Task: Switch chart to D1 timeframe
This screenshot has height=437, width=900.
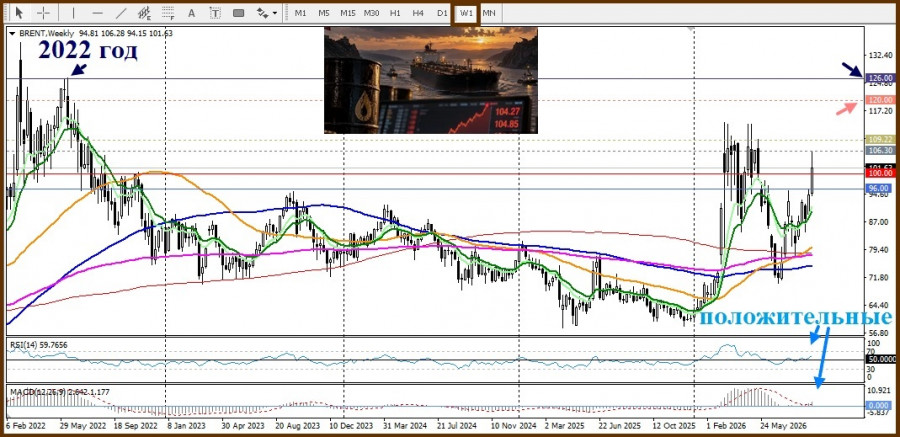Action: 441,13
